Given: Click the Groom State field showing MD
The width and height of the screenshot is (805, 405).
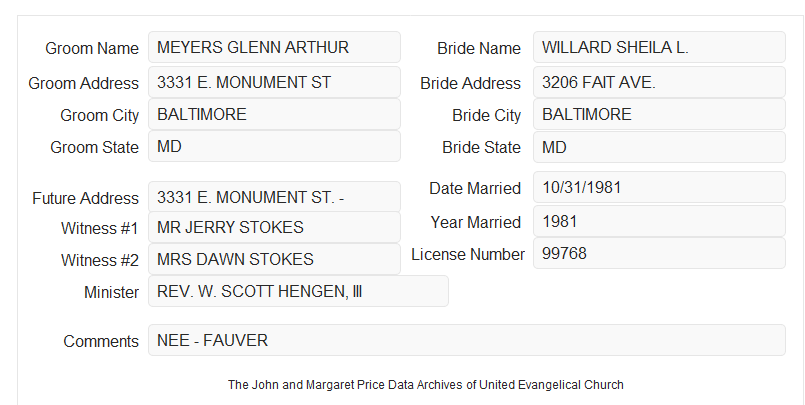Looking at the screenshot, I should (274, 146).
